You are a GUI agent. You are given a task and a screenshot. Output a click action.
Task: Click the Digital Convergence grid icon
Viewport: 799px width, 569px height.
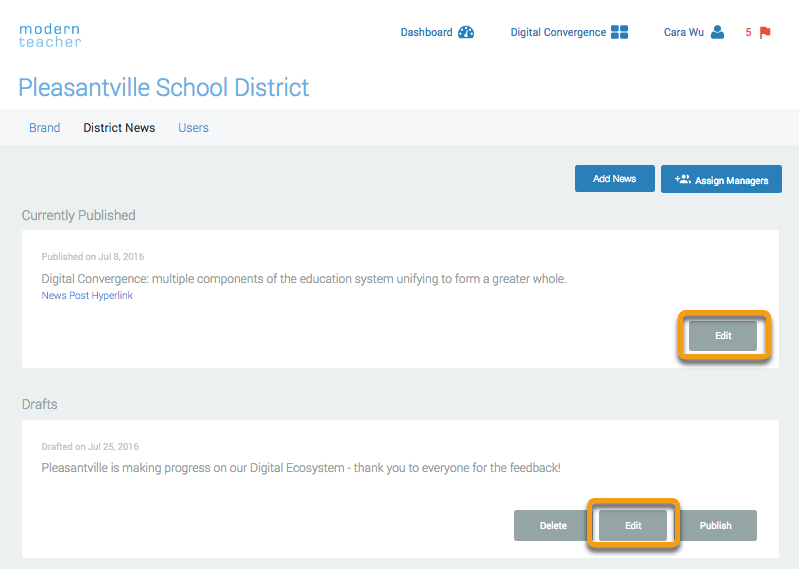coord(620,32)
